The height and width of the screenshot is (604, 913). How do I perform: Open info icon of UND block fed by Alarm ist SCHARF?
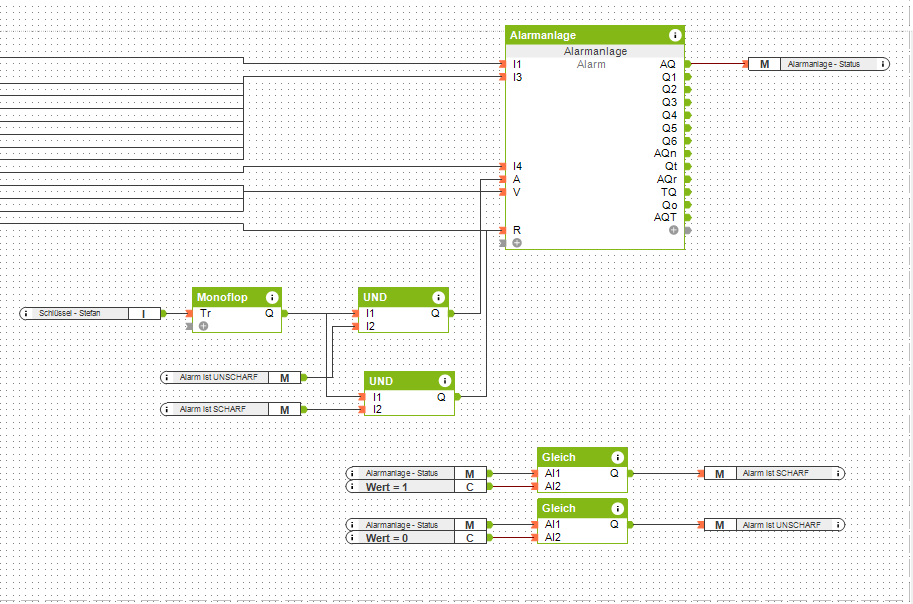(444, 382)
